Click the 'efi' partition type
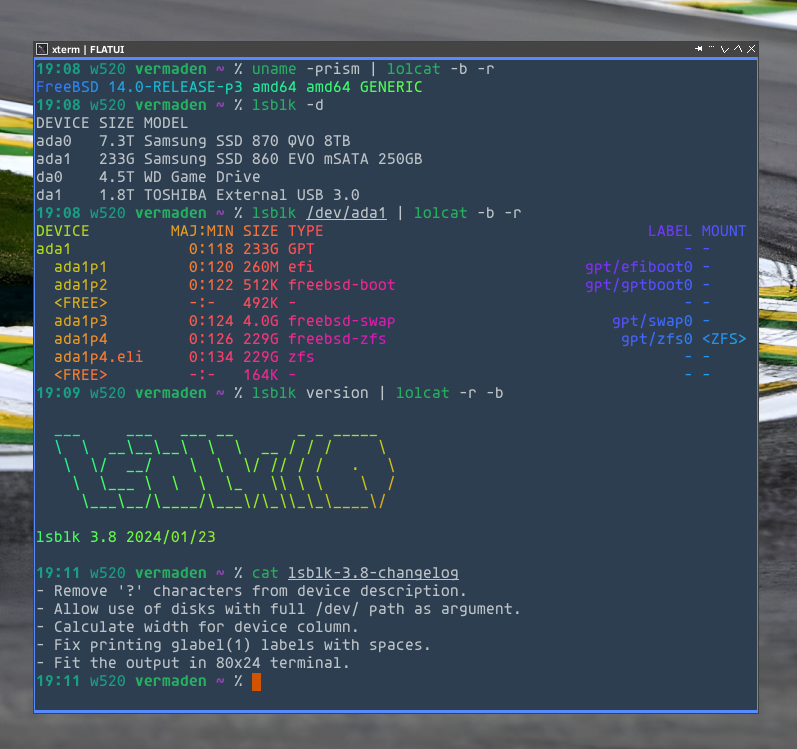Screen dimensions: 797x749 pyautogui.click(x=301, y=267)
